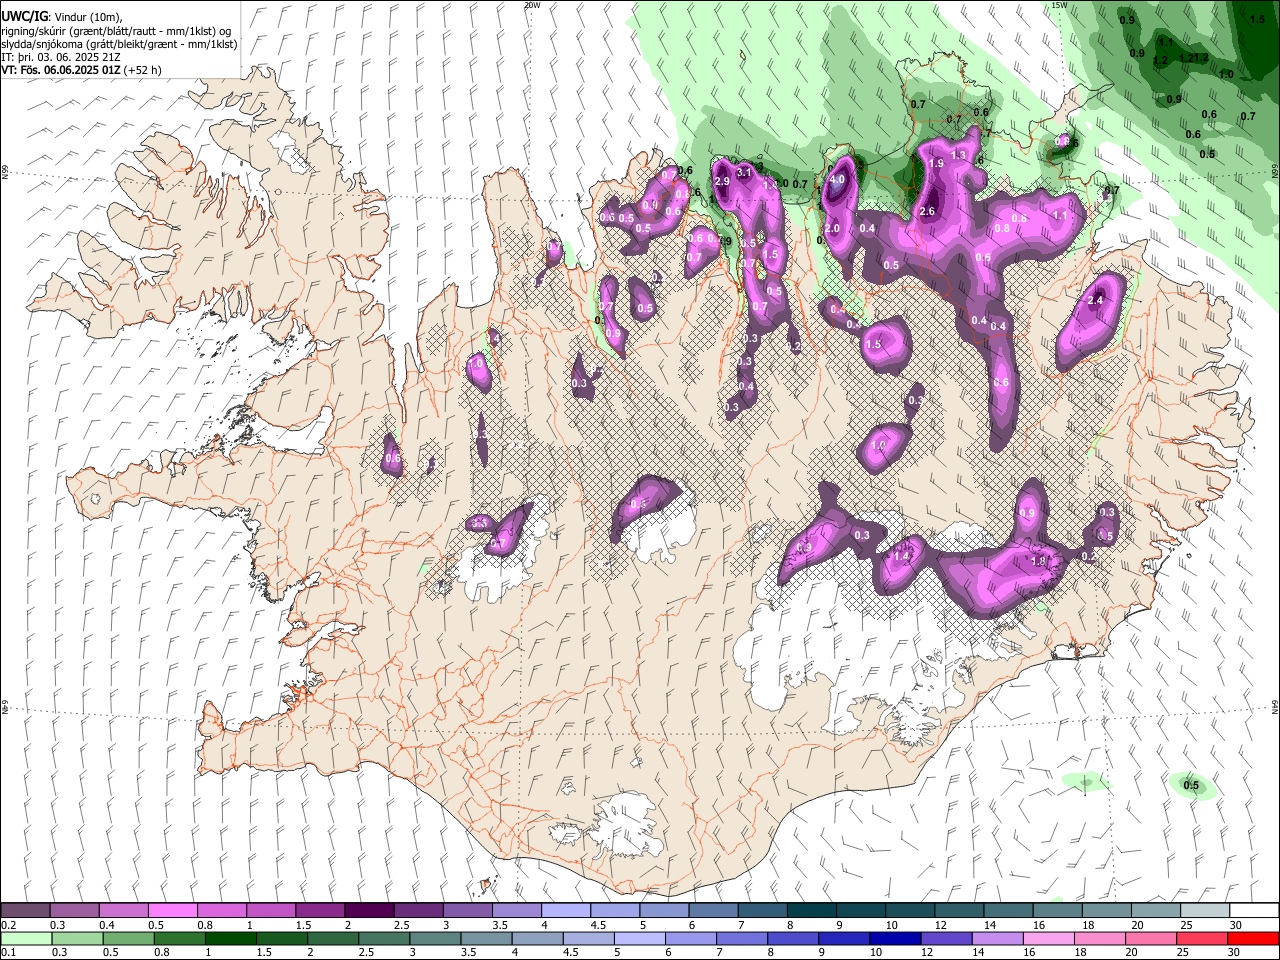Click the 'VT: Fös. 06.06.2025 01Z (+52 h)' line
Image resolution: width=1280 pixels, height=960 pixels.
(x=81, y=70)
